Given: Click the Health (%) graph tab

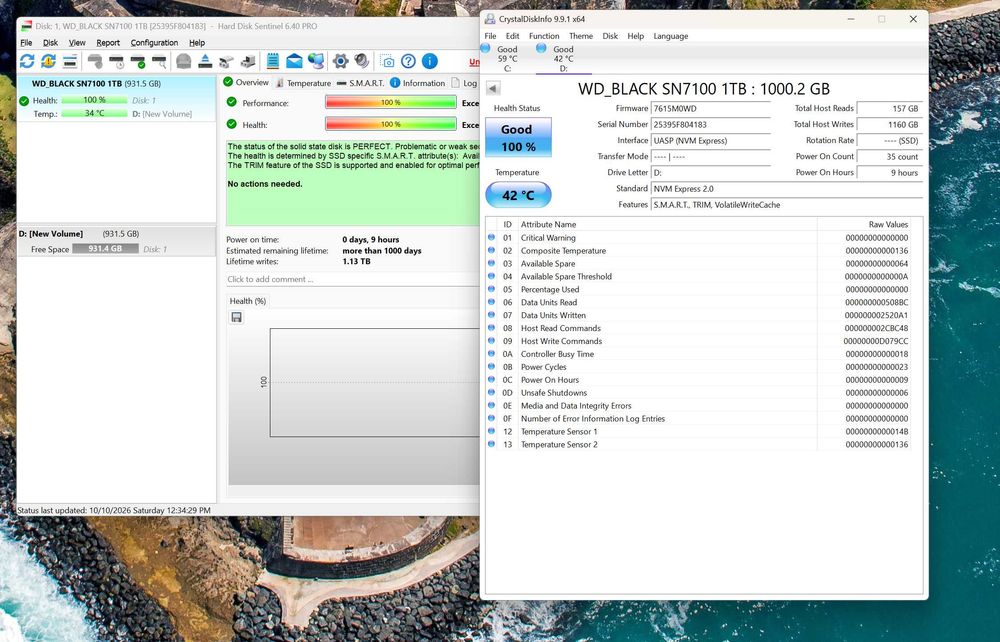Looking at the screenshot, I should pos(248,301).
